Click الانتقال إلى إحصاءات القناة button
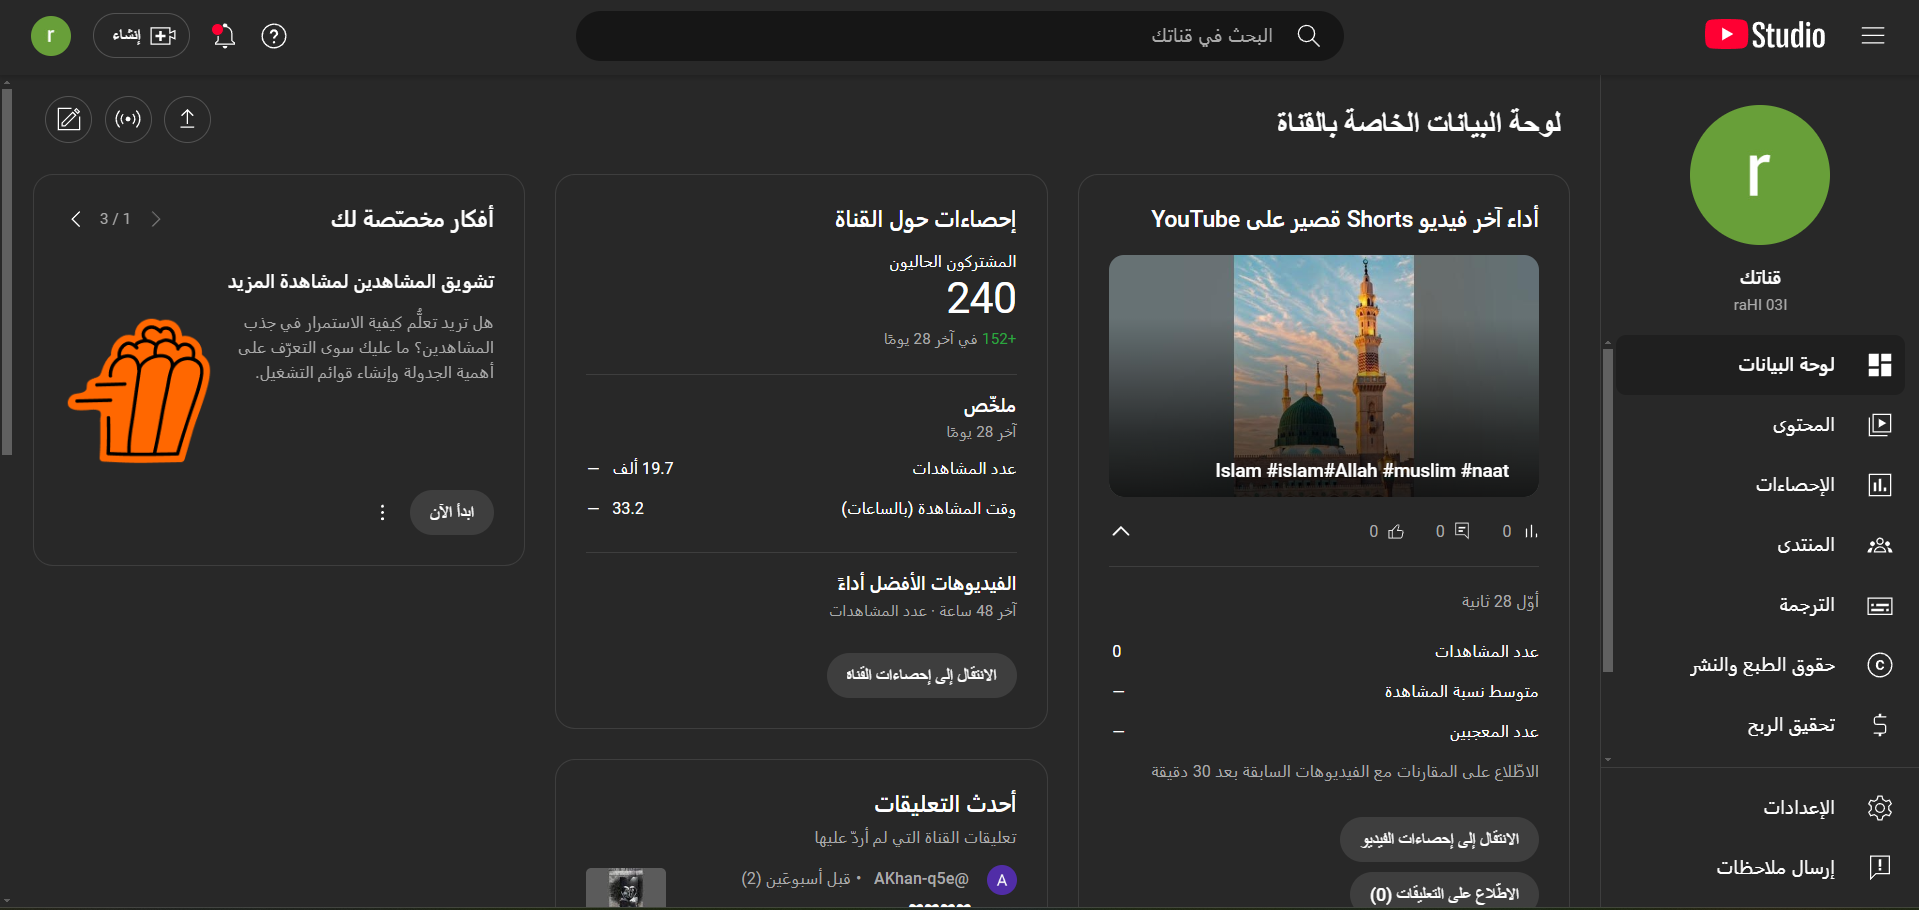This screenshot has height=910, width=1919. tap(922, 675)
